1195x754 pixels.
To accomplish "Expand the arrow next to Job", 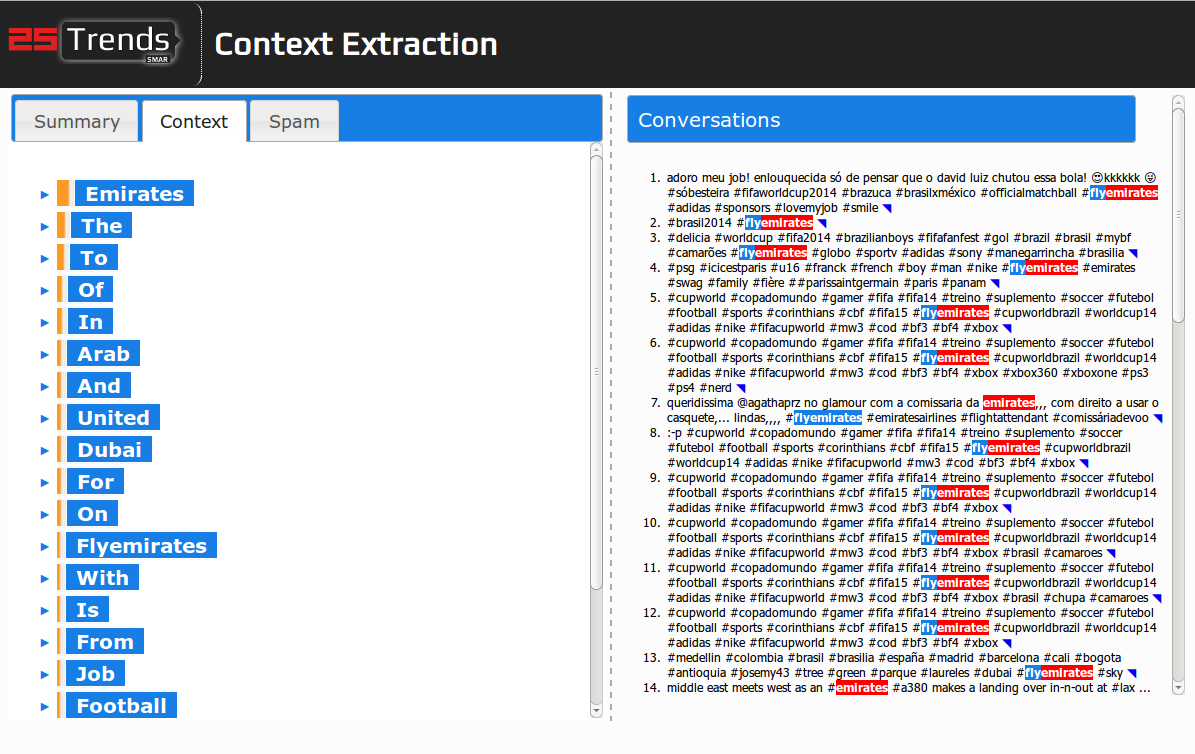I will [x=44, y=675].
